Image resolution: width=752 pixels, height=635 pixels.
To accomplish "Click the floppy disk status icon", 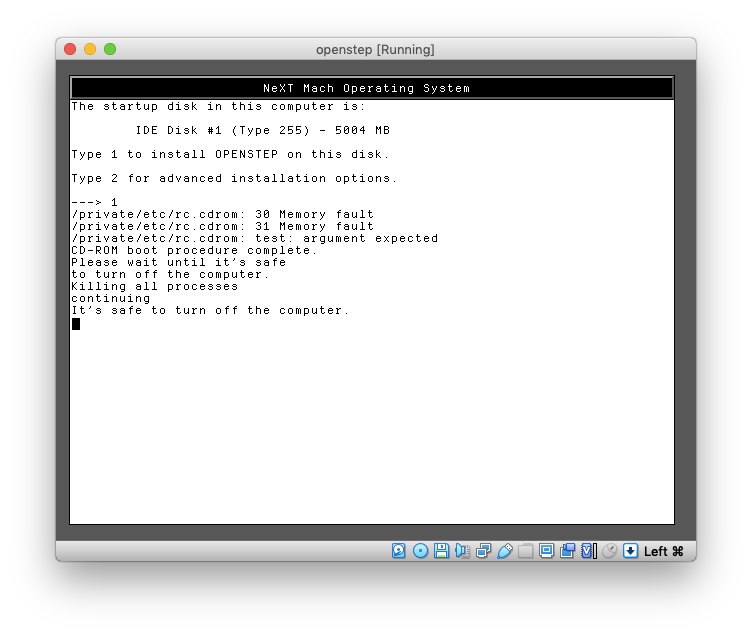I will pos(441,551).
